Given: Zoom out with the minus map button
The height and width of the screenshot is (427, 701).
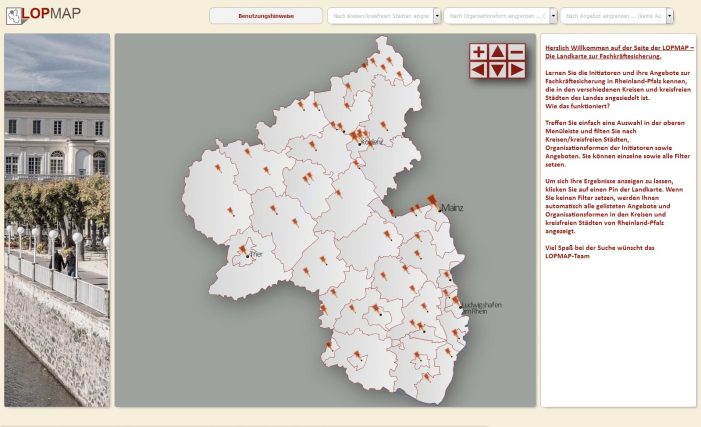Looking at the screenshot, I should click(517, 52).
